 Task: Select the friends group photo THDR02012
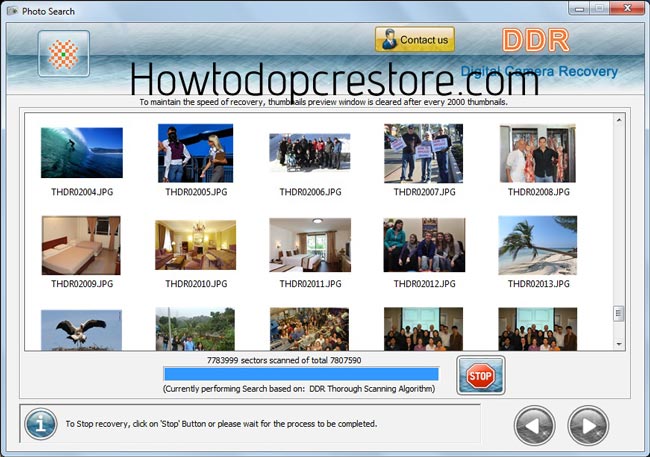[424, 245]
